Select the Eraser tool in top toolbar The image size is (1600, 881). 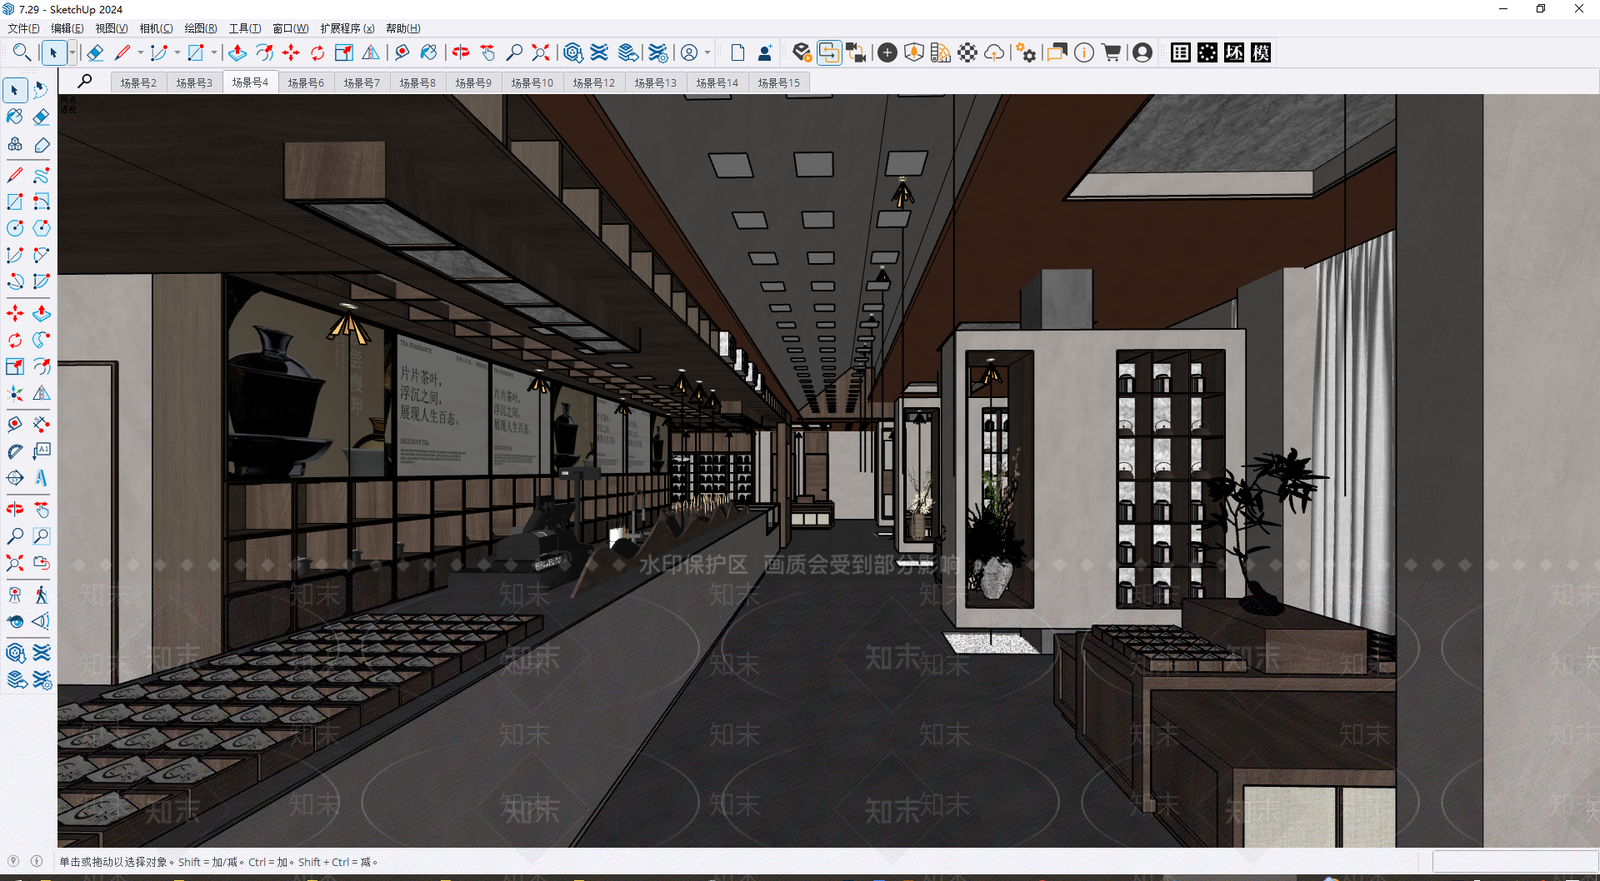[x=95, y=53]
